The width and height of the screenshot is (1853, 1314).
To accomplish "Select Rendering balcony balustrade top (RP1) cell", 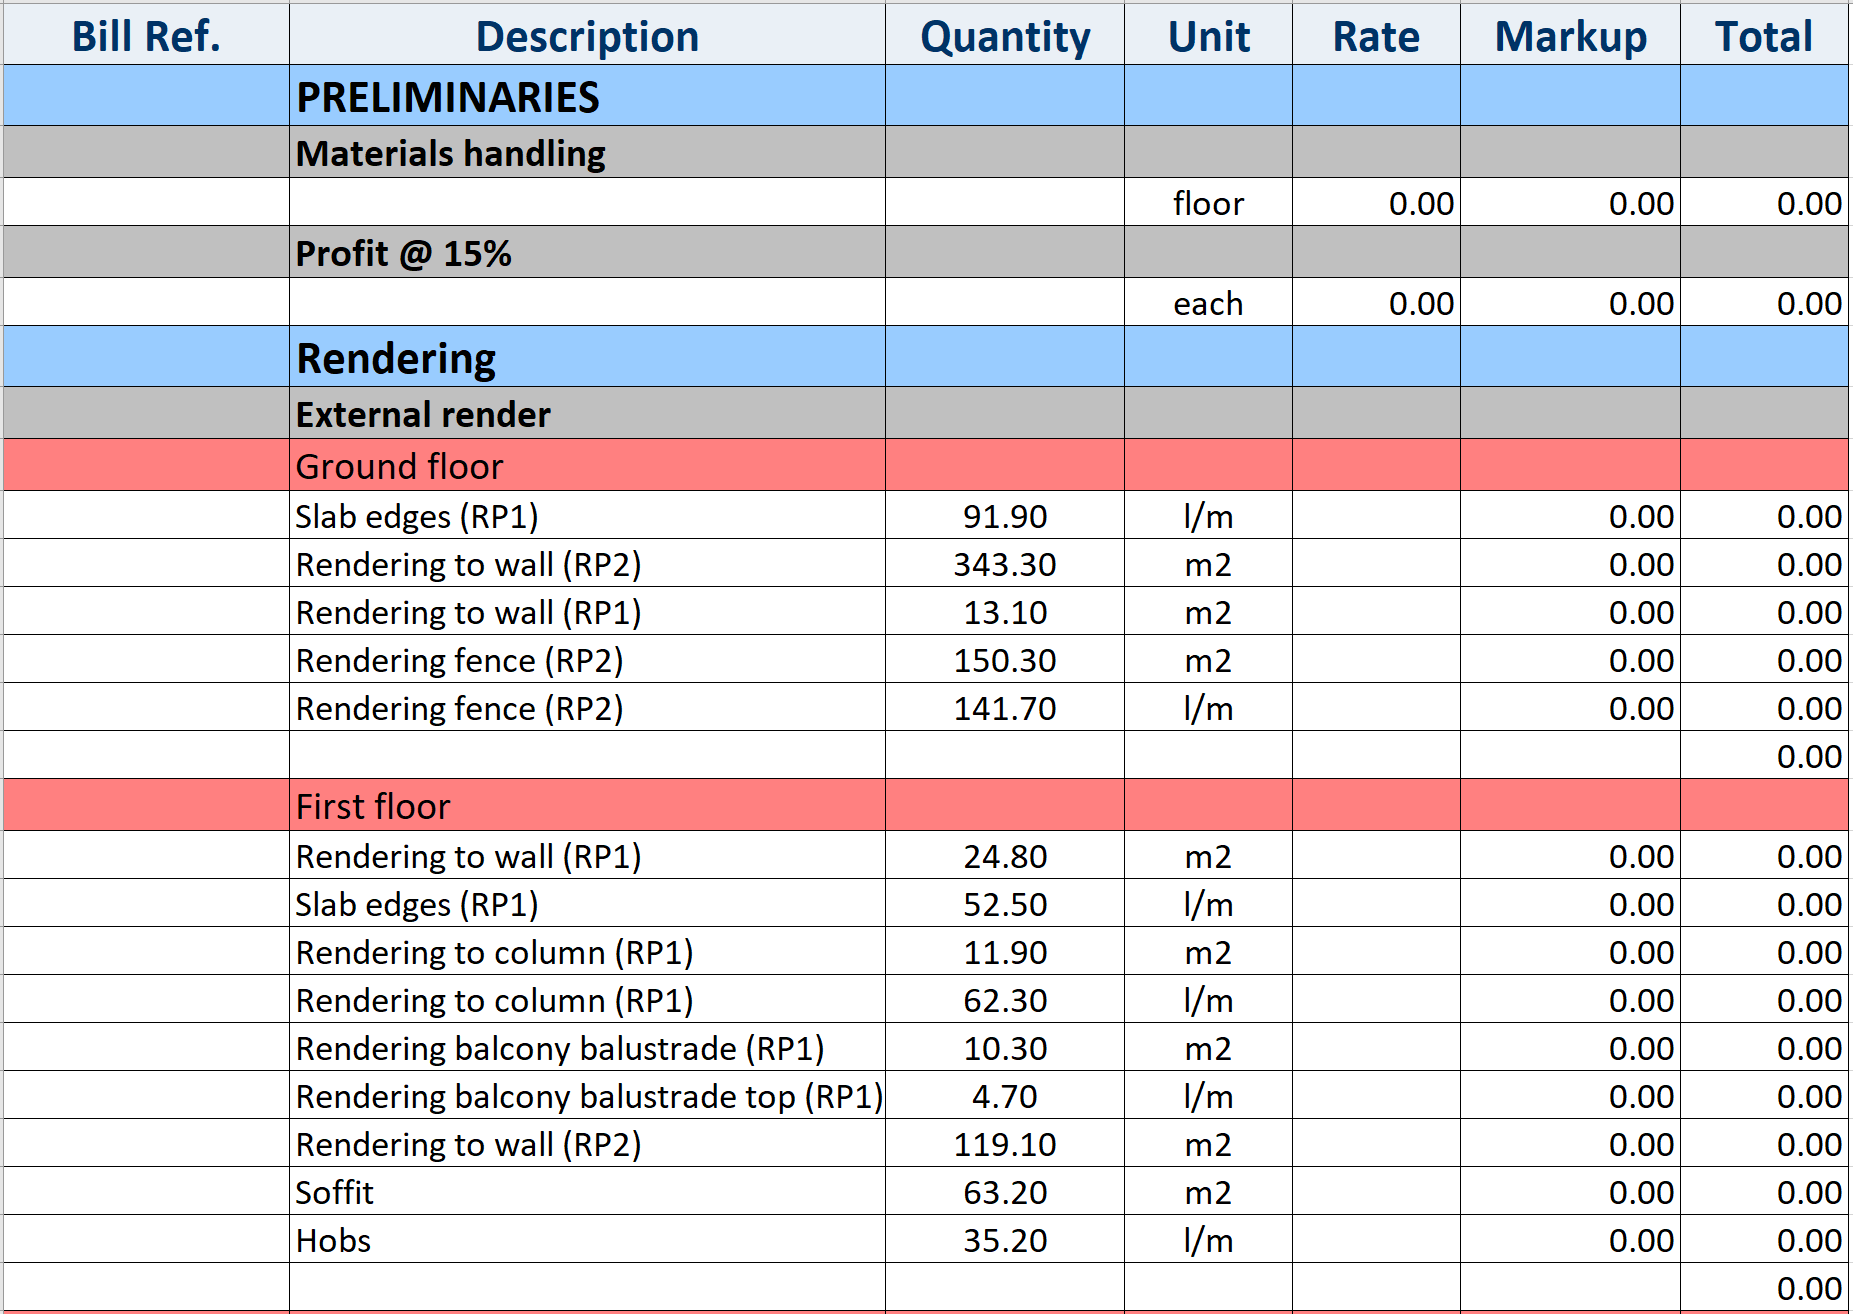I will (589, 1096).
